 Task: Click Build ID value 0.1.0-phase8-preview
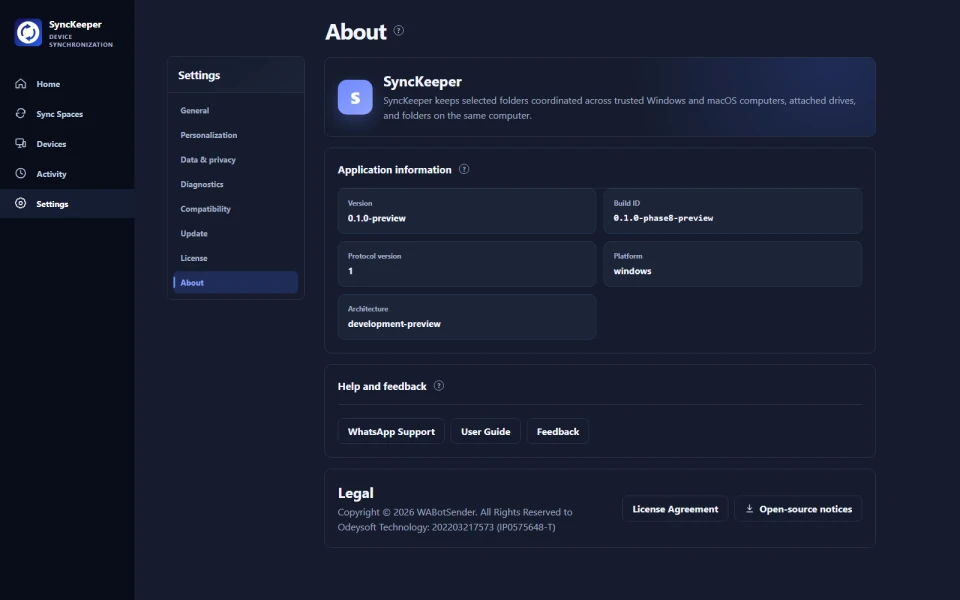click(x=663, y=218)
